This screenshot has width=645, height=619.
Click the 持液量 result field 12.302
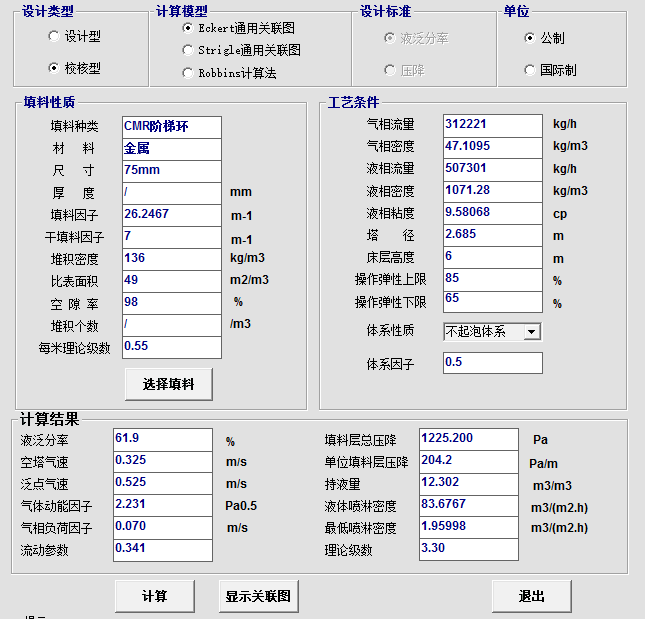(469, 483)
